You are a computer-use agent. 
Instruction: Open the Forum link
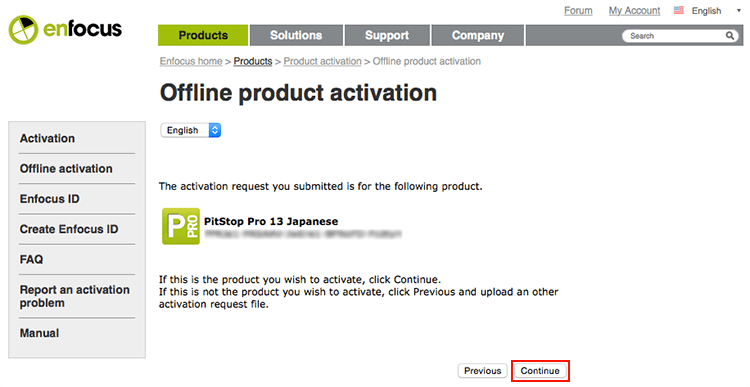(578, 11)
